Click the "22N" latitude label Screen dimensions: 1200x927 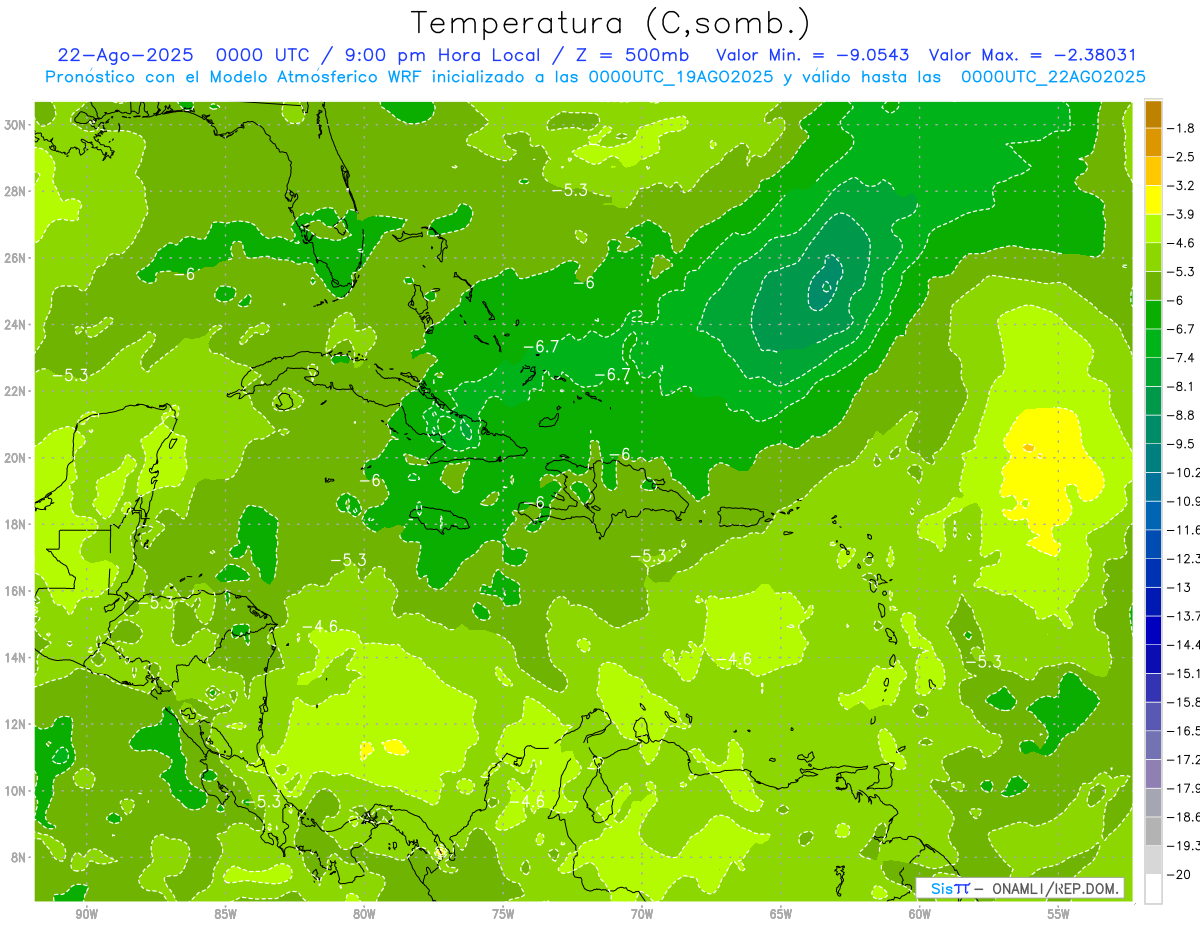[15, 391]
